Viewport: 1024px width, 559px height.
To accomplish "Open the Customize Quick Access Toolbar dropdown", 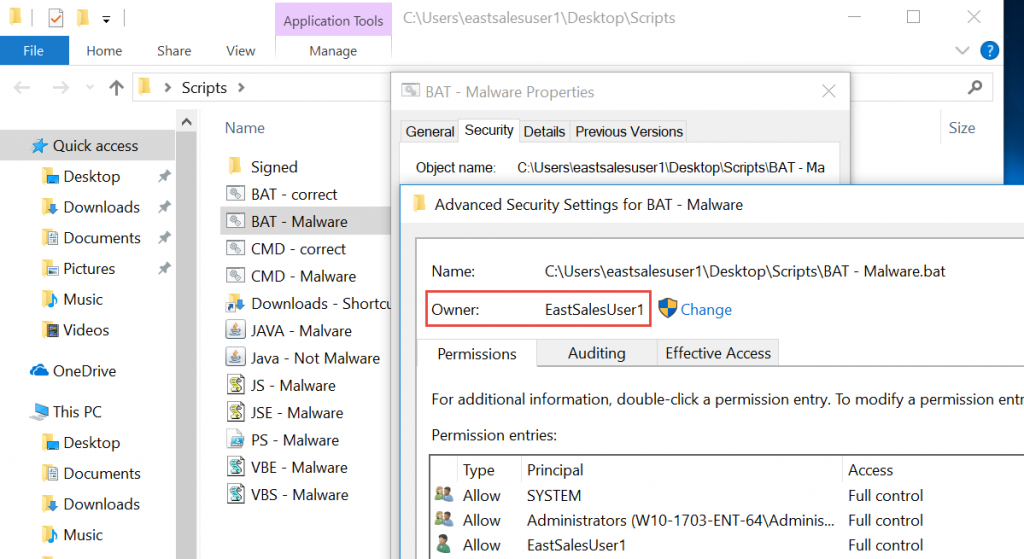I will pos(106,20).
